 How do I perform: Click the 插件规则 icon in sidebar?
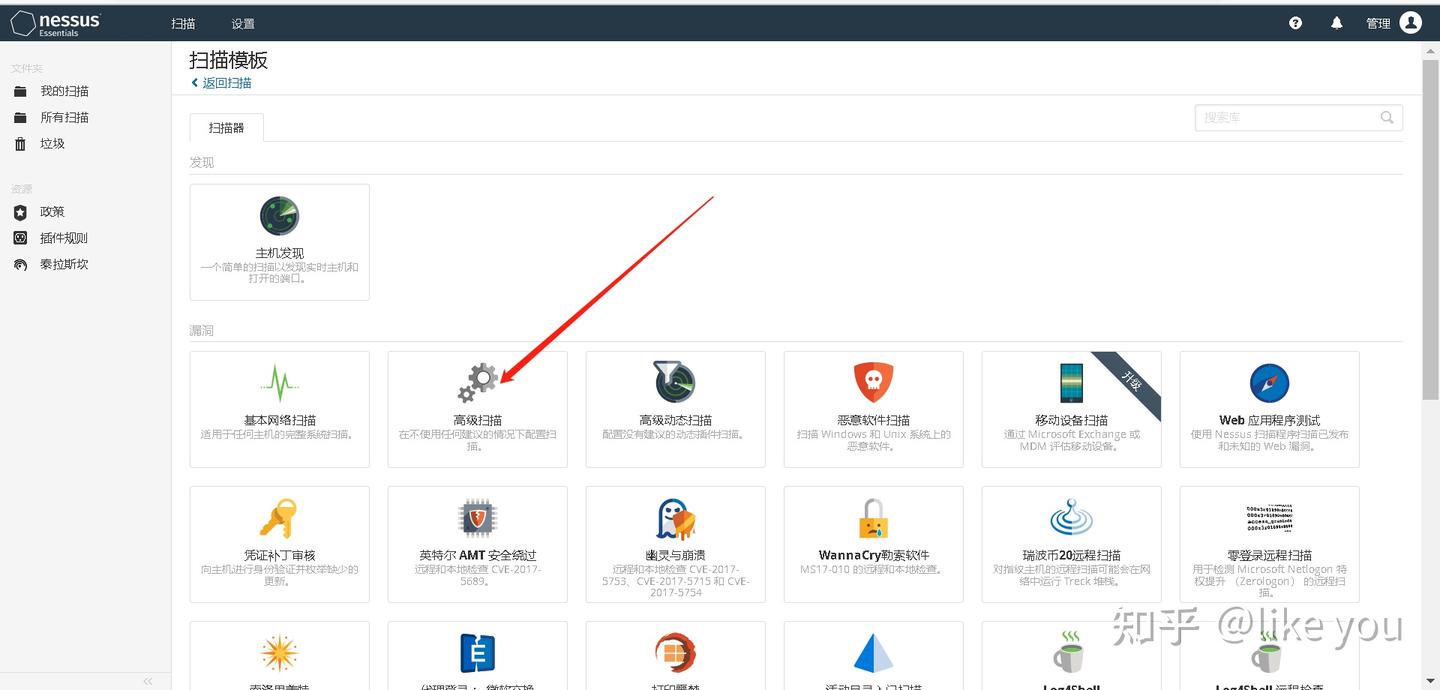[x=20, y=238]
